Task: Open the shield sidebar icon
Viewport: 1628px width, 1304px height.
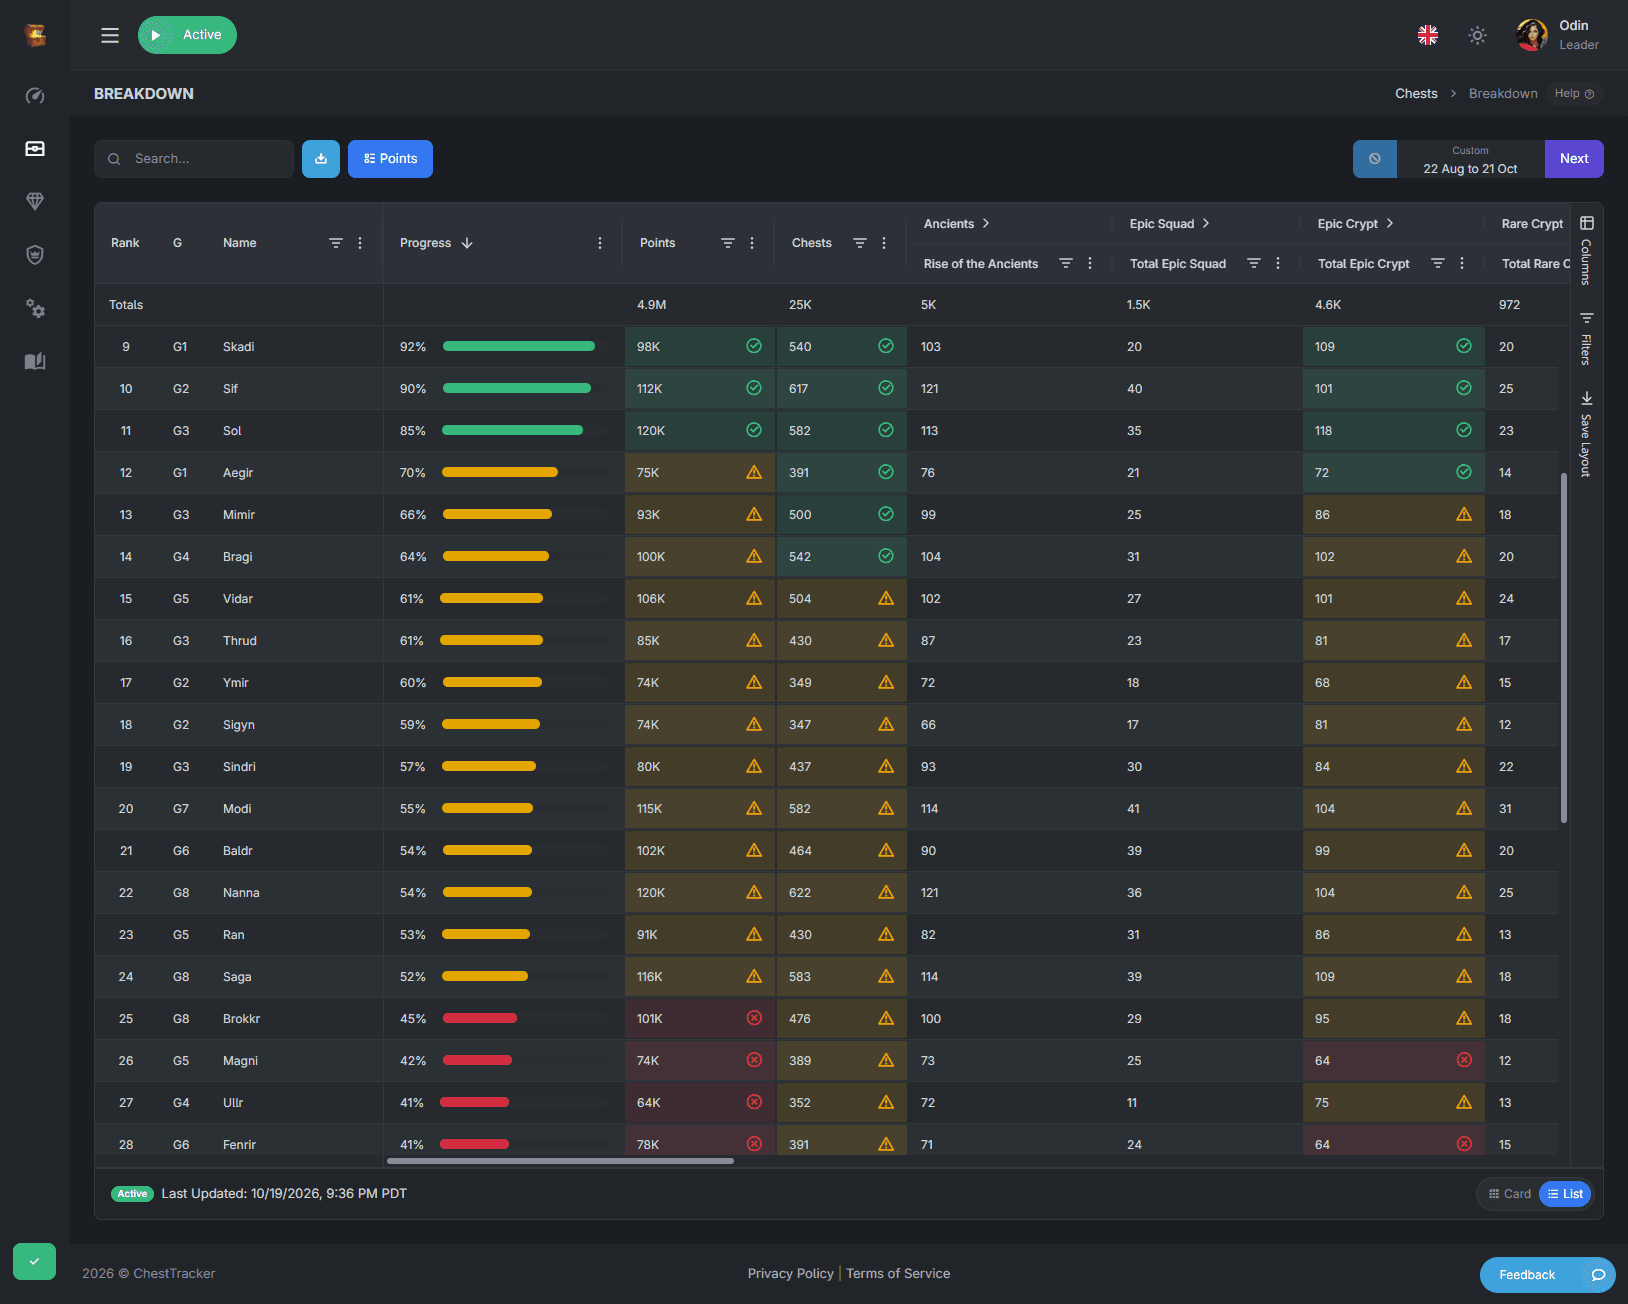Action: pyautogui.click(x=35, y=255)
